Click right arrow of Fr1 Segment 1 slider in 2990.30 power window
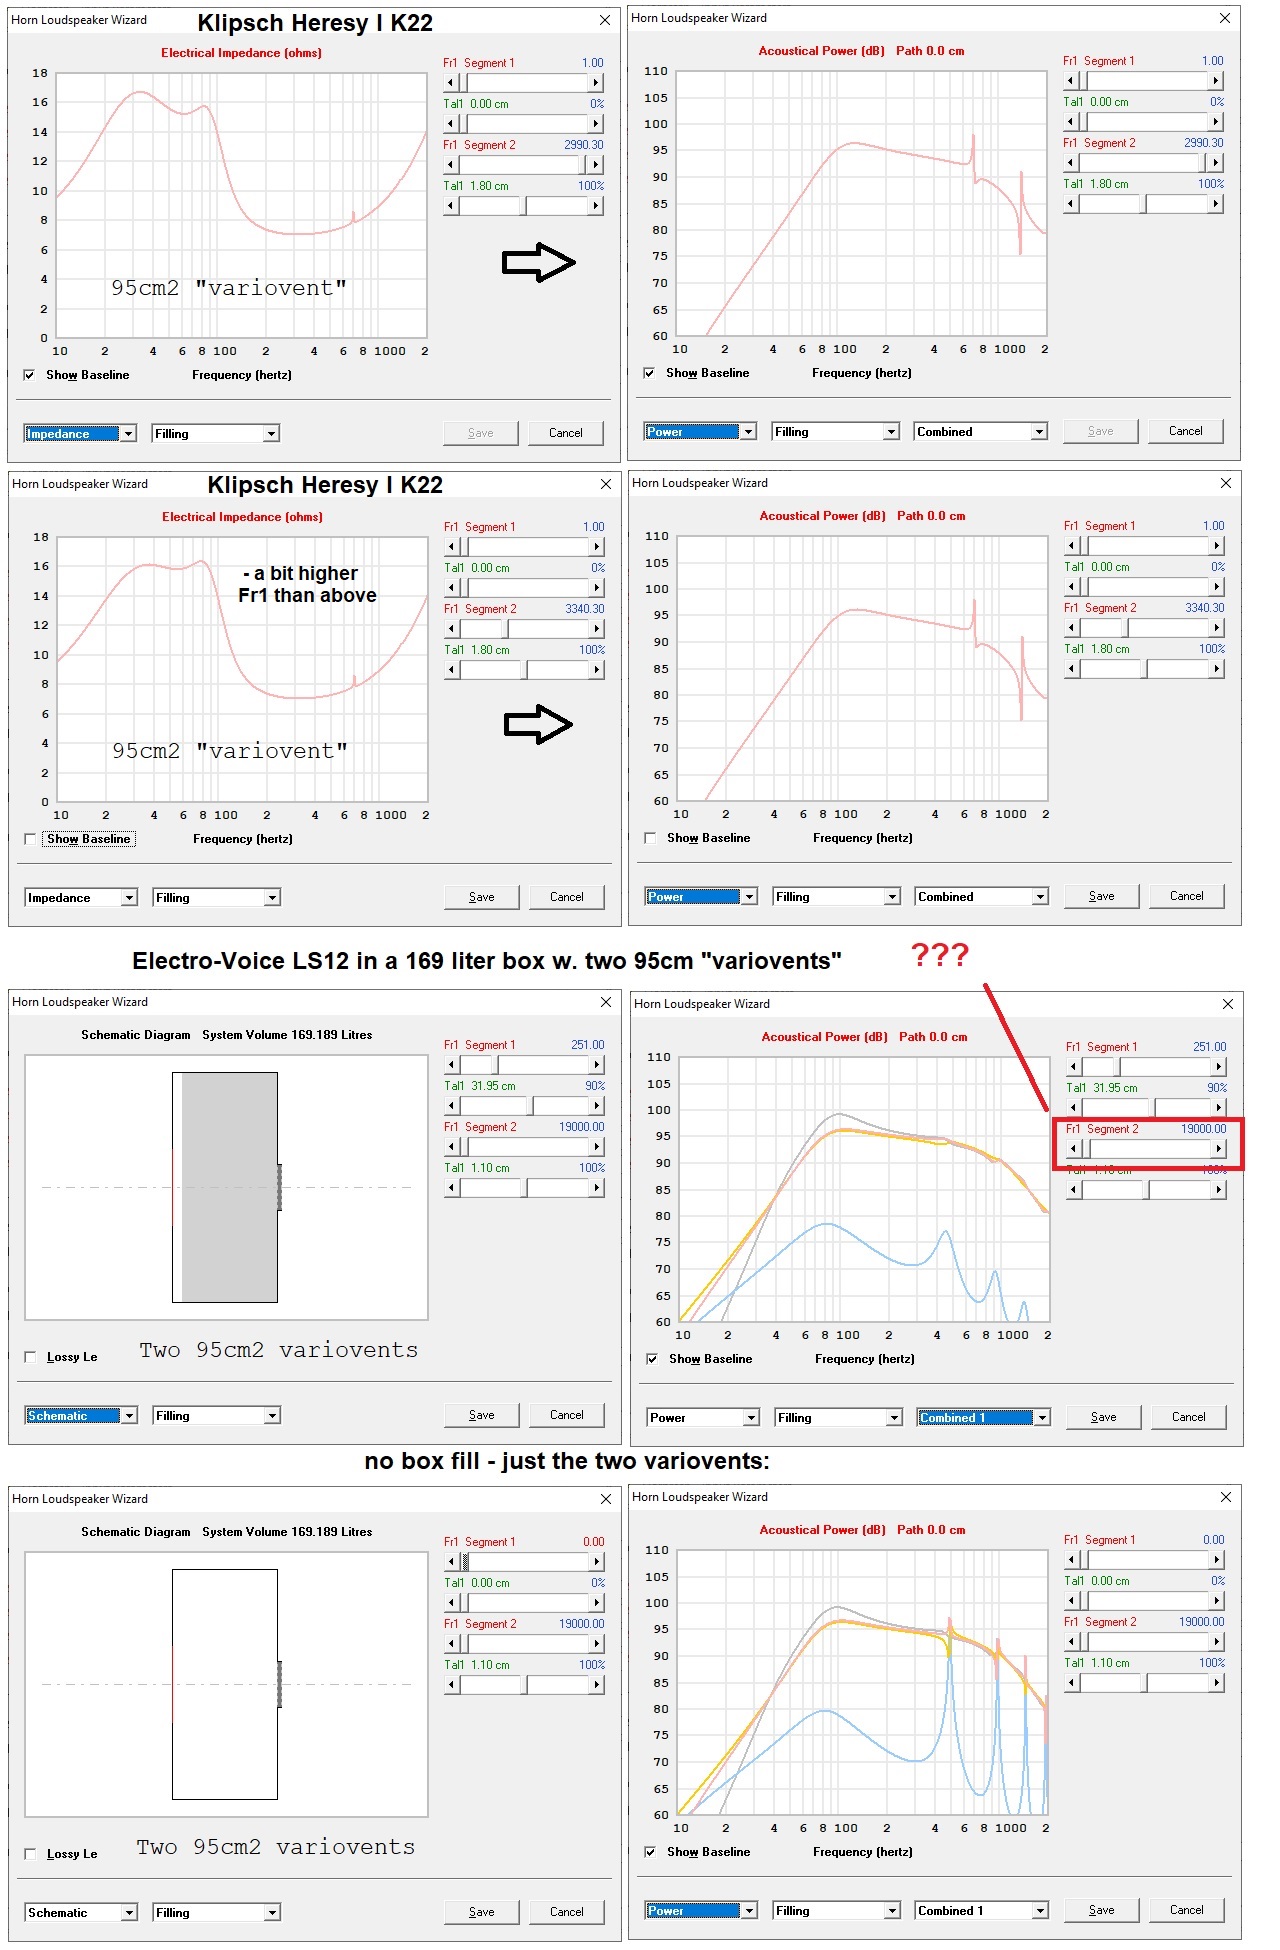 (1216, 81)
